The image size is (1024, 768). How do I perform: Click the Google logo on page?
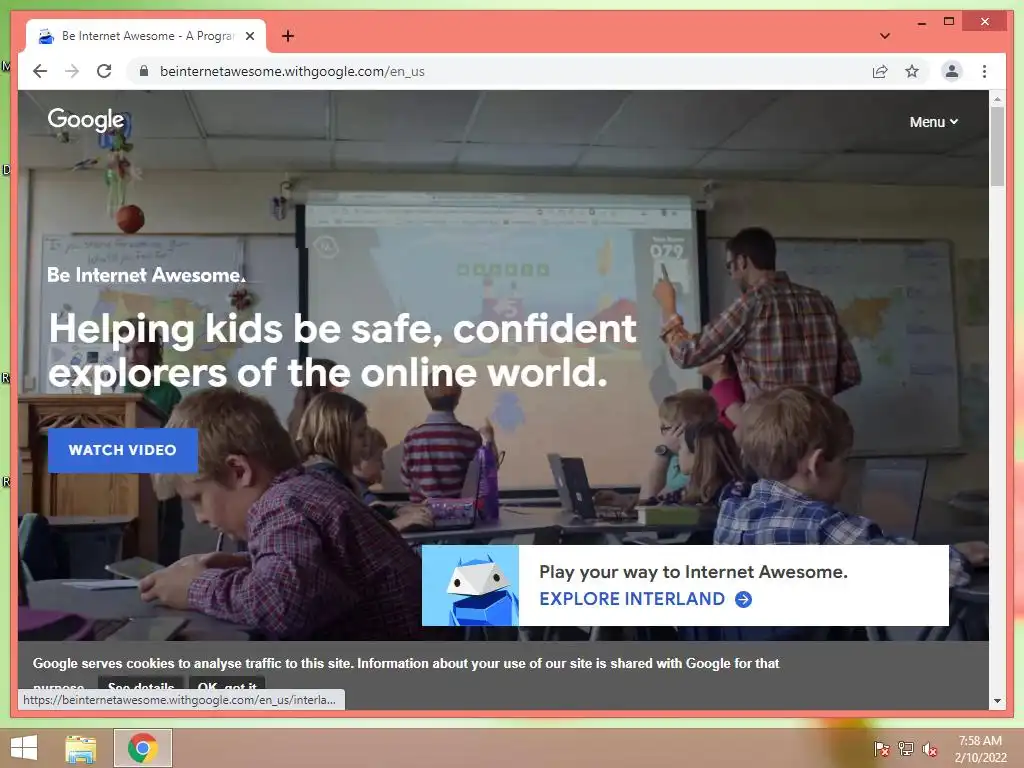86,120
